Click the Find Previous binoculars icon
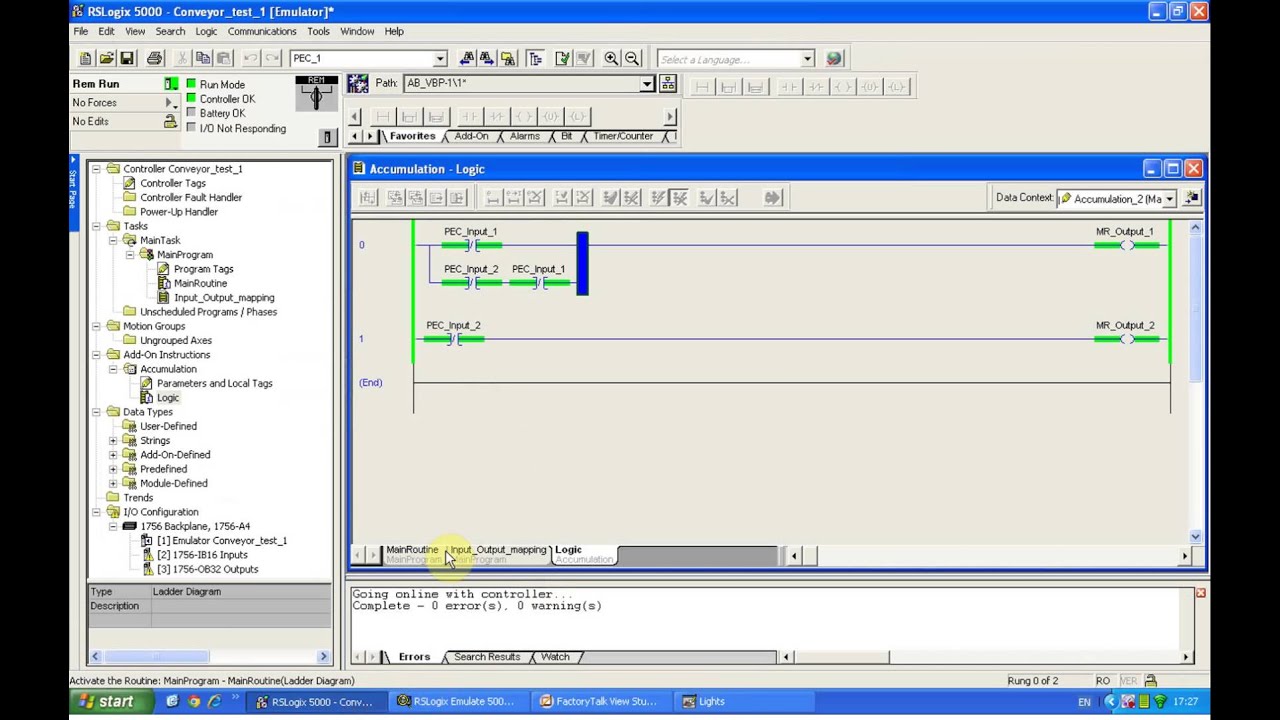 point(467,59)
